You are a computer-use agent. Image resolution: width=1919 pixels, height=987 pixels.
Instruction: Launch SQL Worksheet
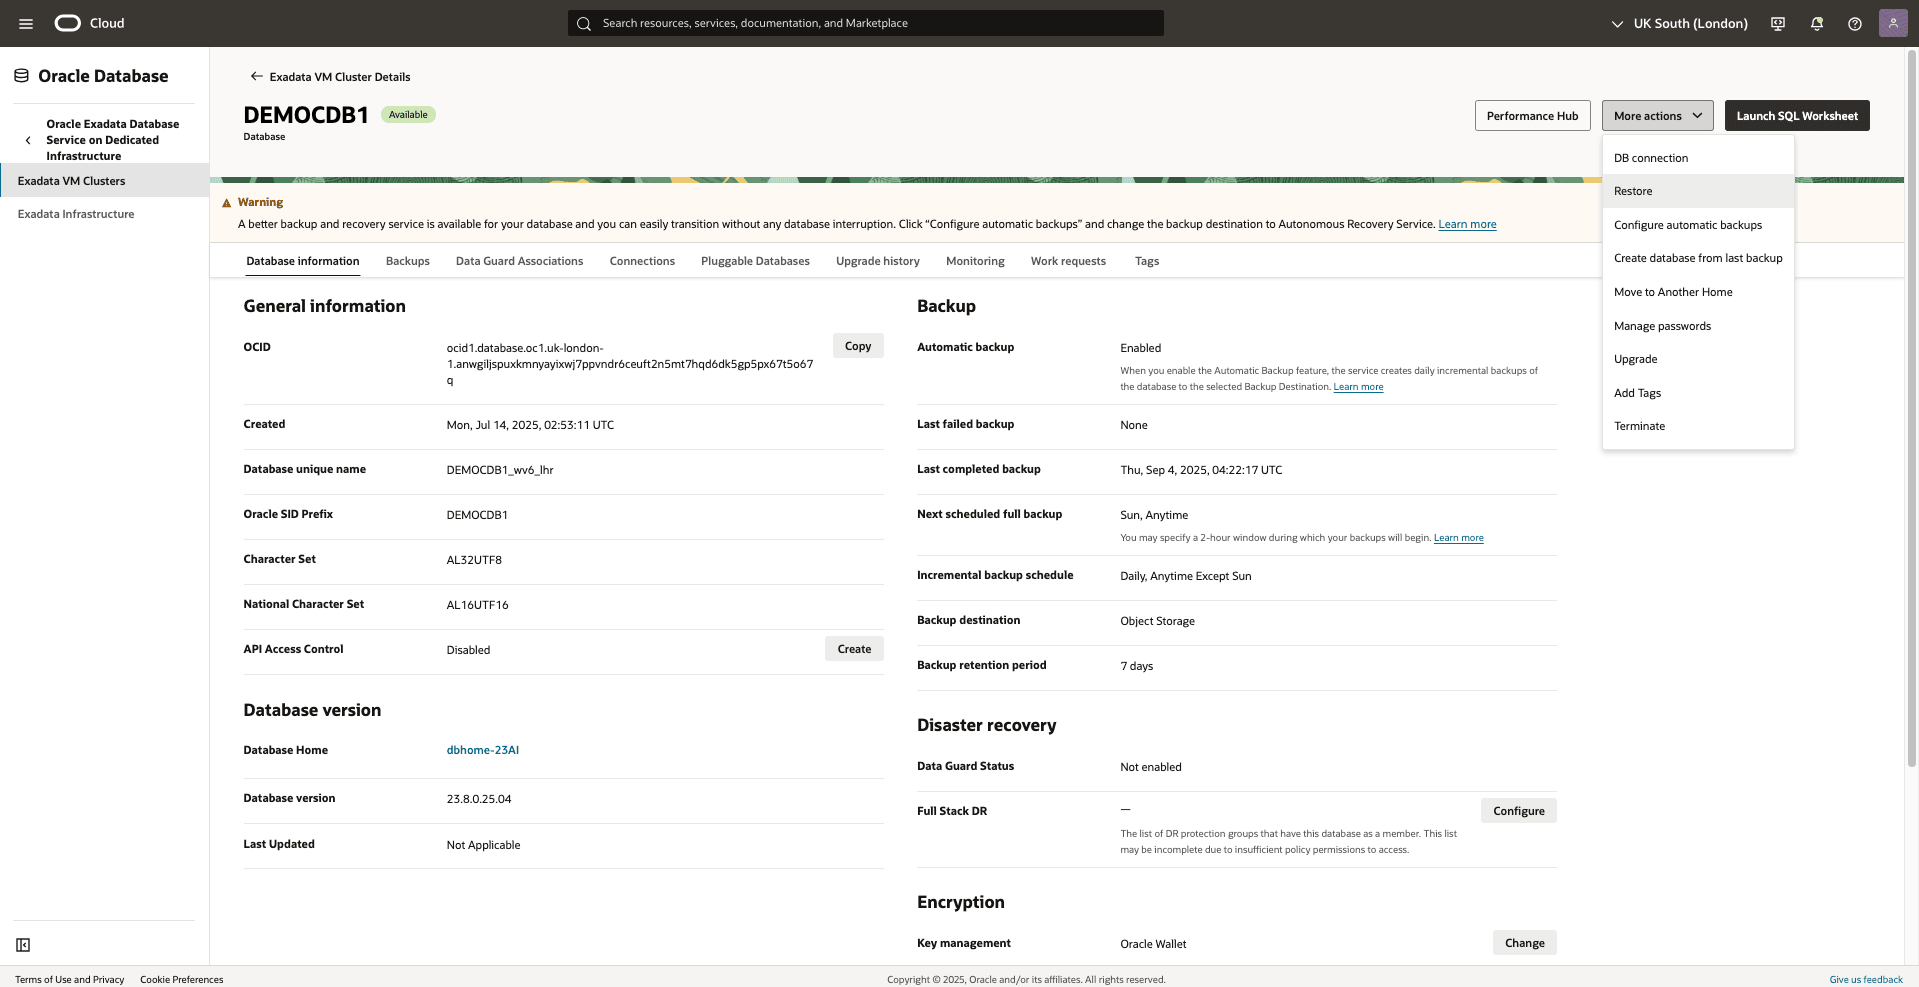(1796, 116)
